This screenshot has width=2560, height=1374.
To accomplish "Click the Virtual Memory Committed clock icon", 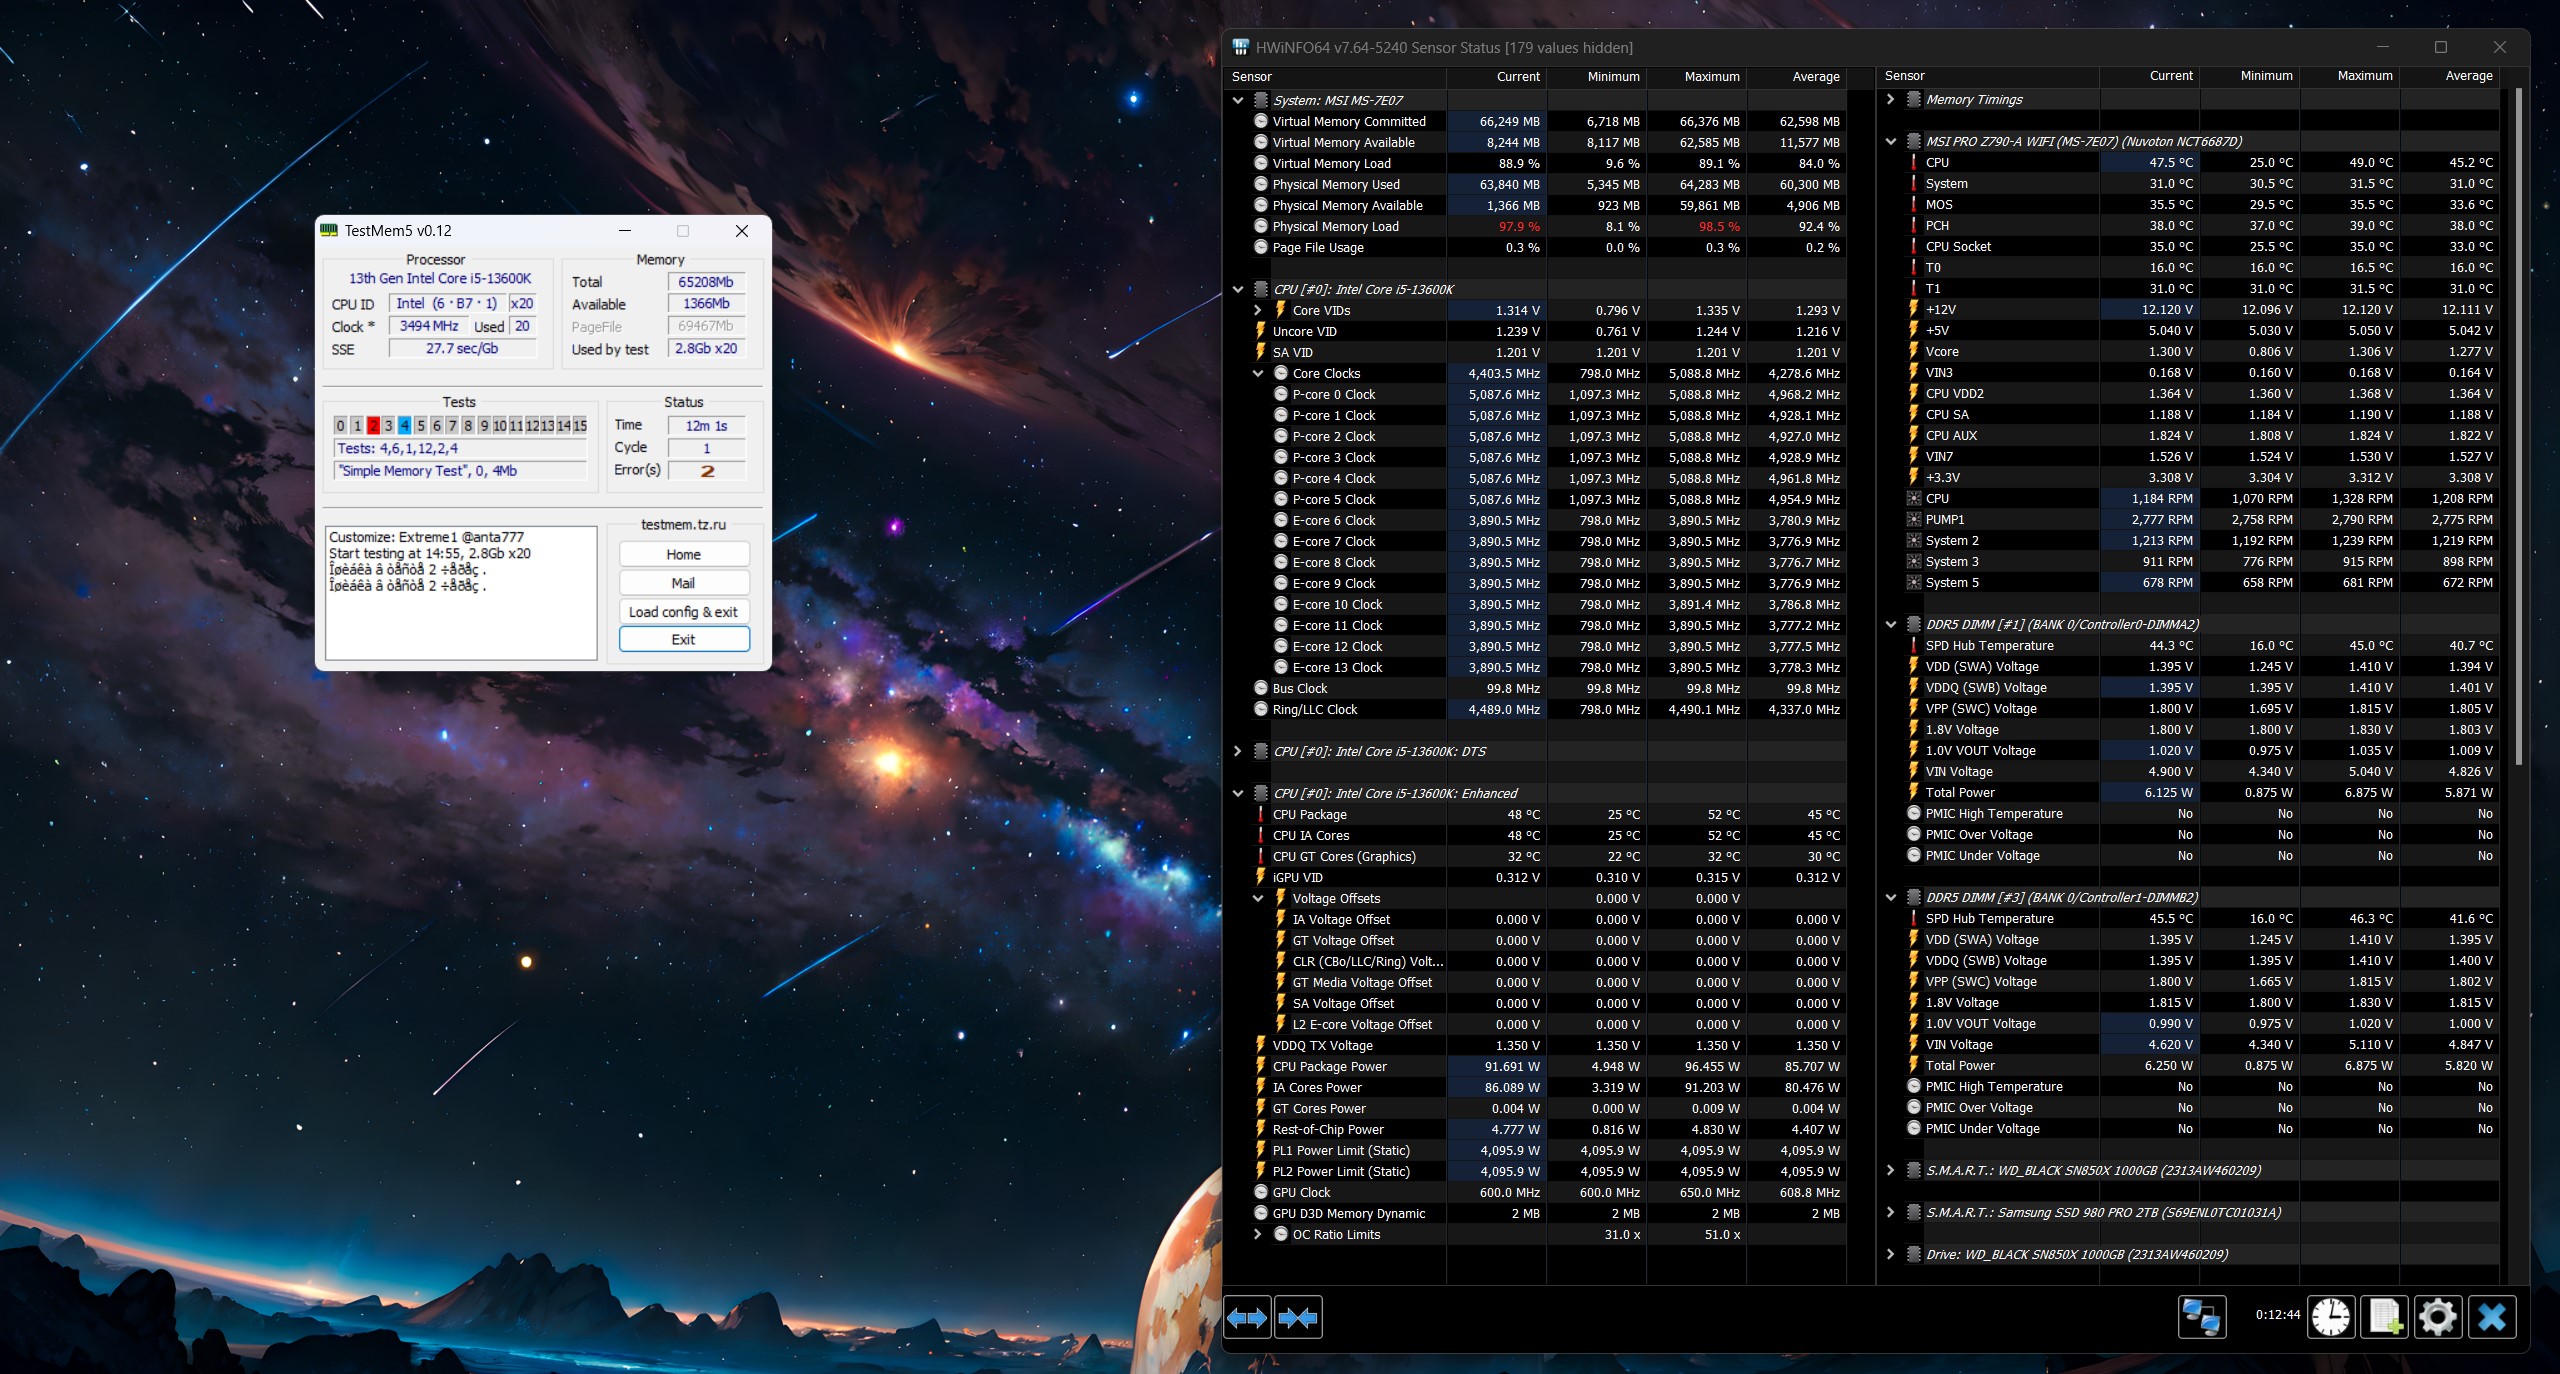I will tap(1261, 121).
